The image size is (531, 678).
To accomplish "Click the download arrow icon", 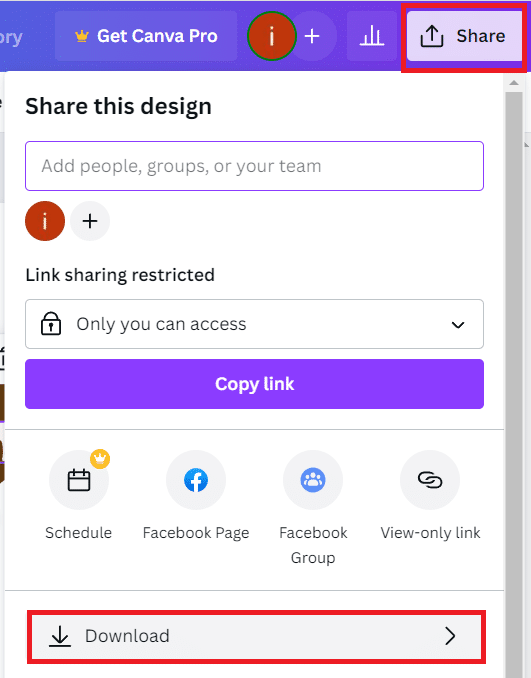I will click(60, 636).
